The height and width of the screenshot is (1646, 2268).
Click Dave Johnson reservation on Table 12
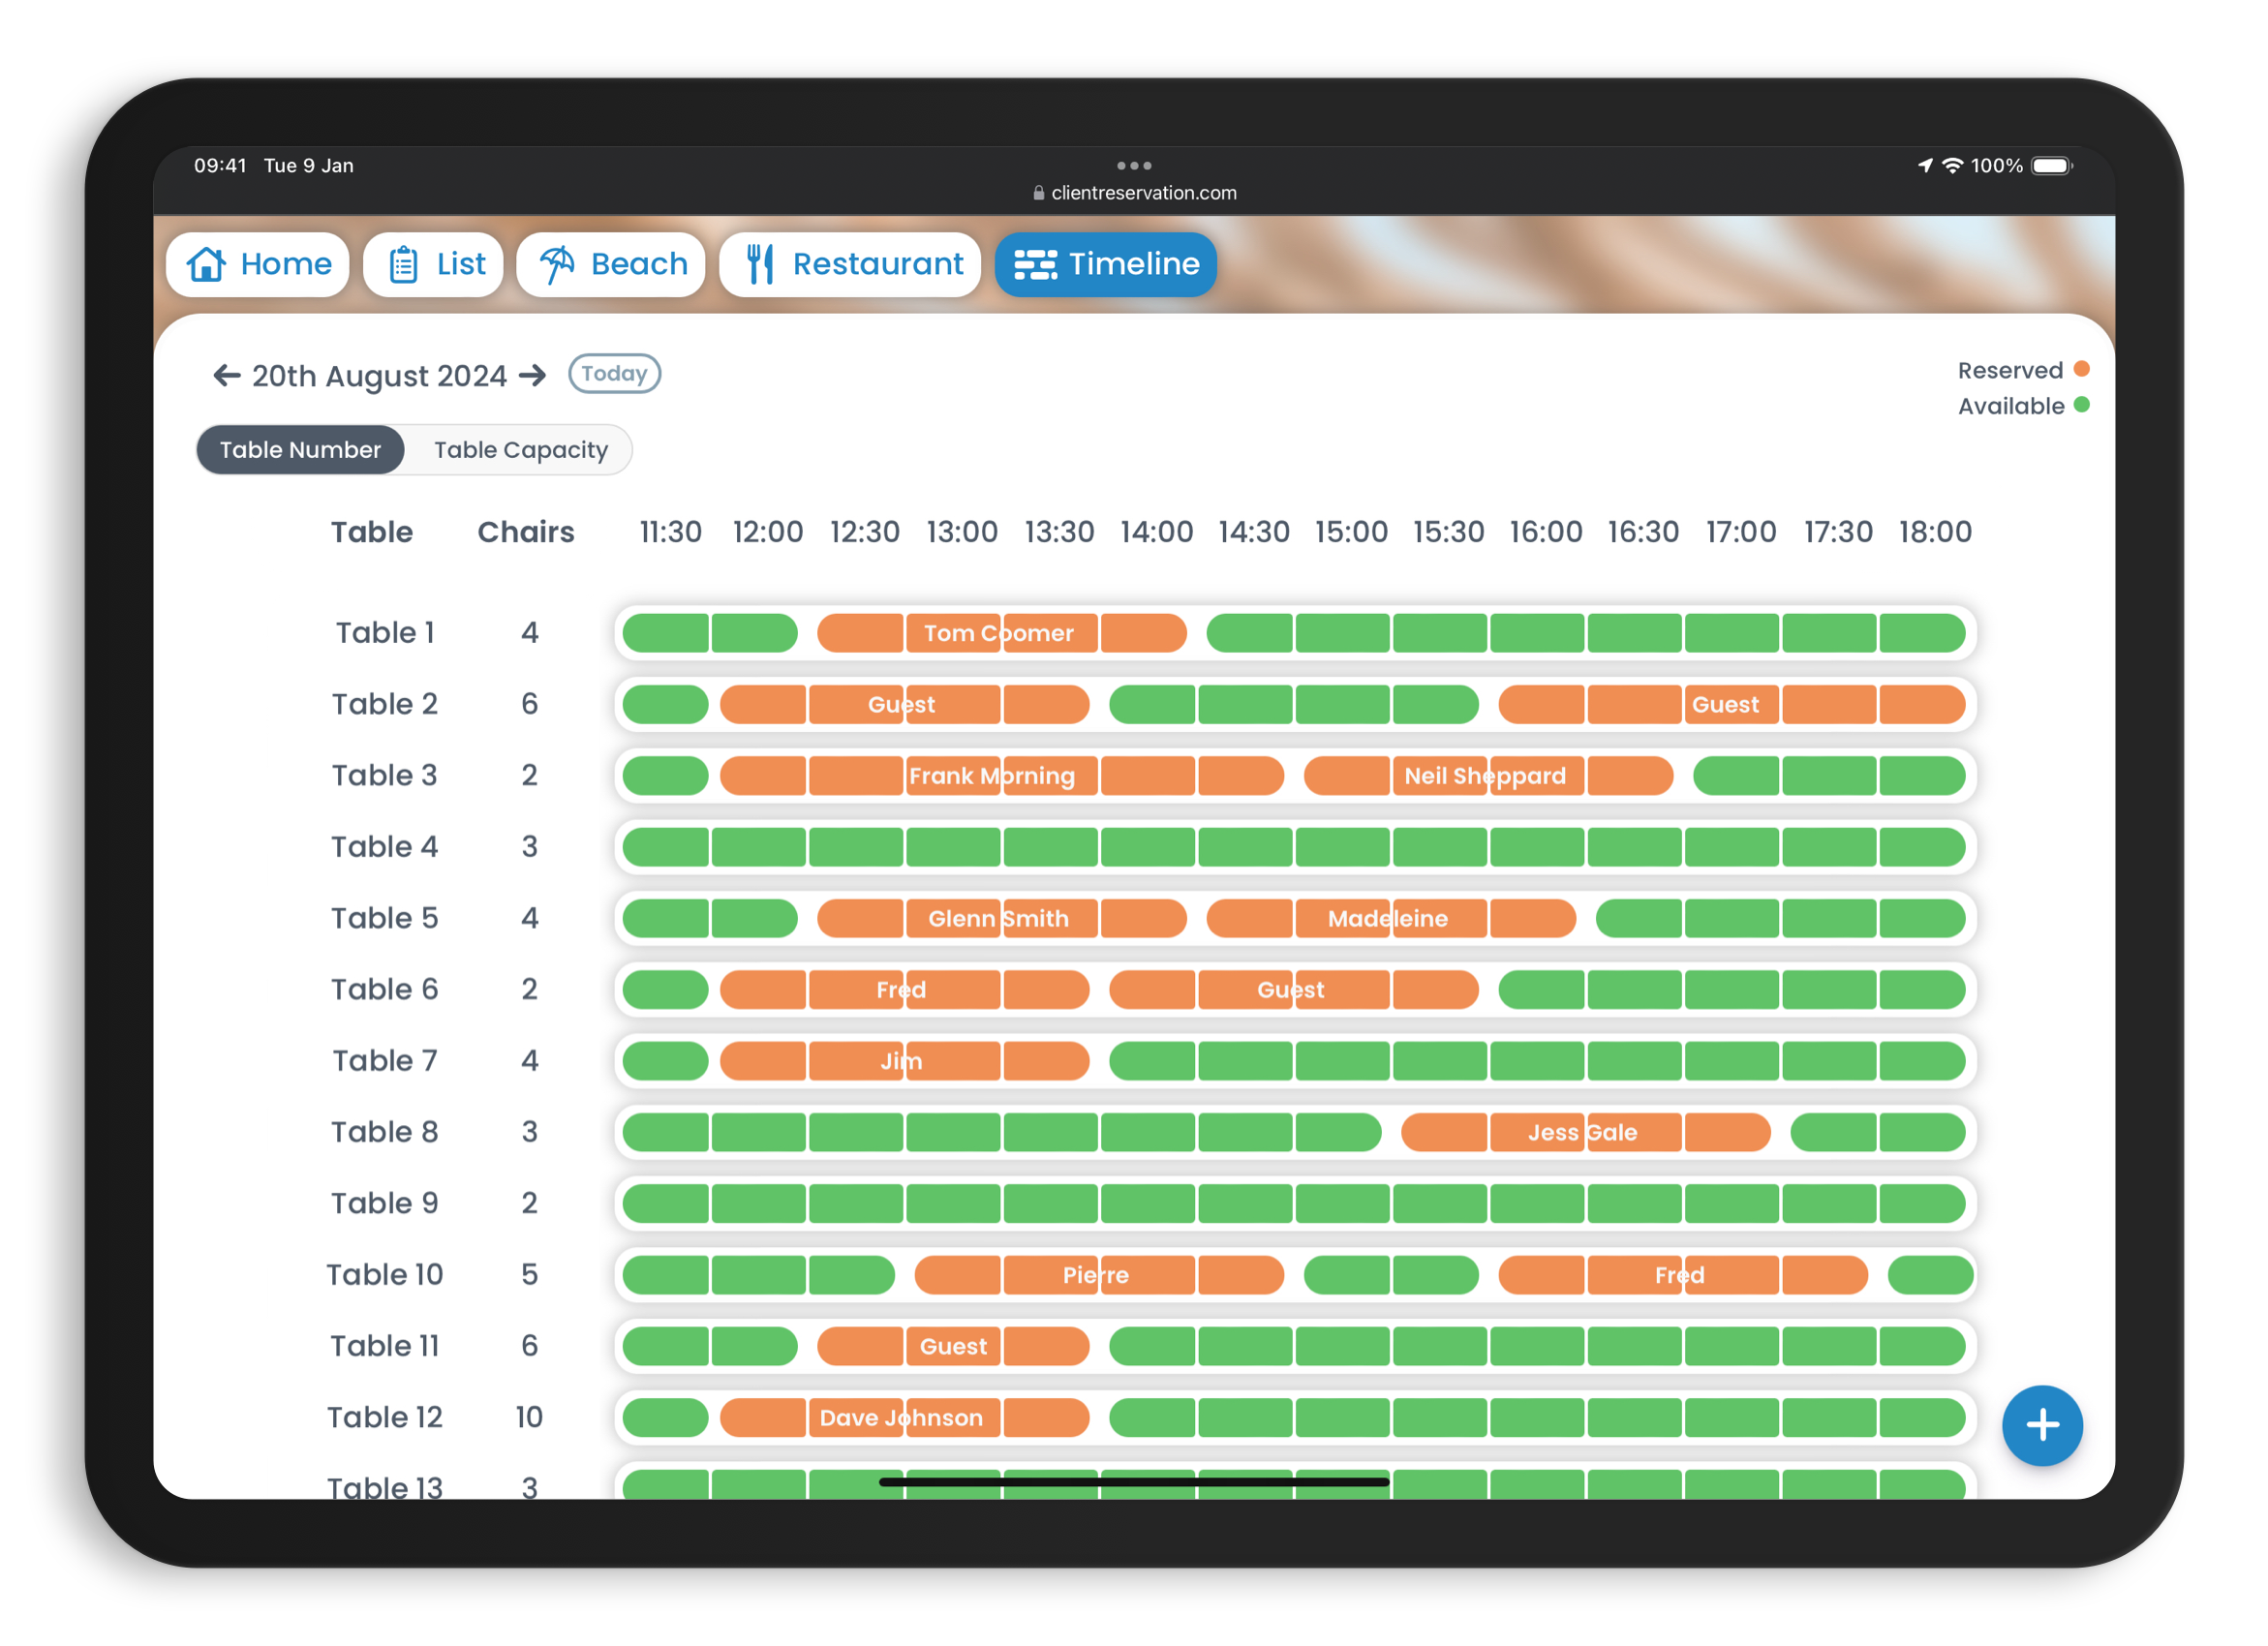(x=902, y=1417)
